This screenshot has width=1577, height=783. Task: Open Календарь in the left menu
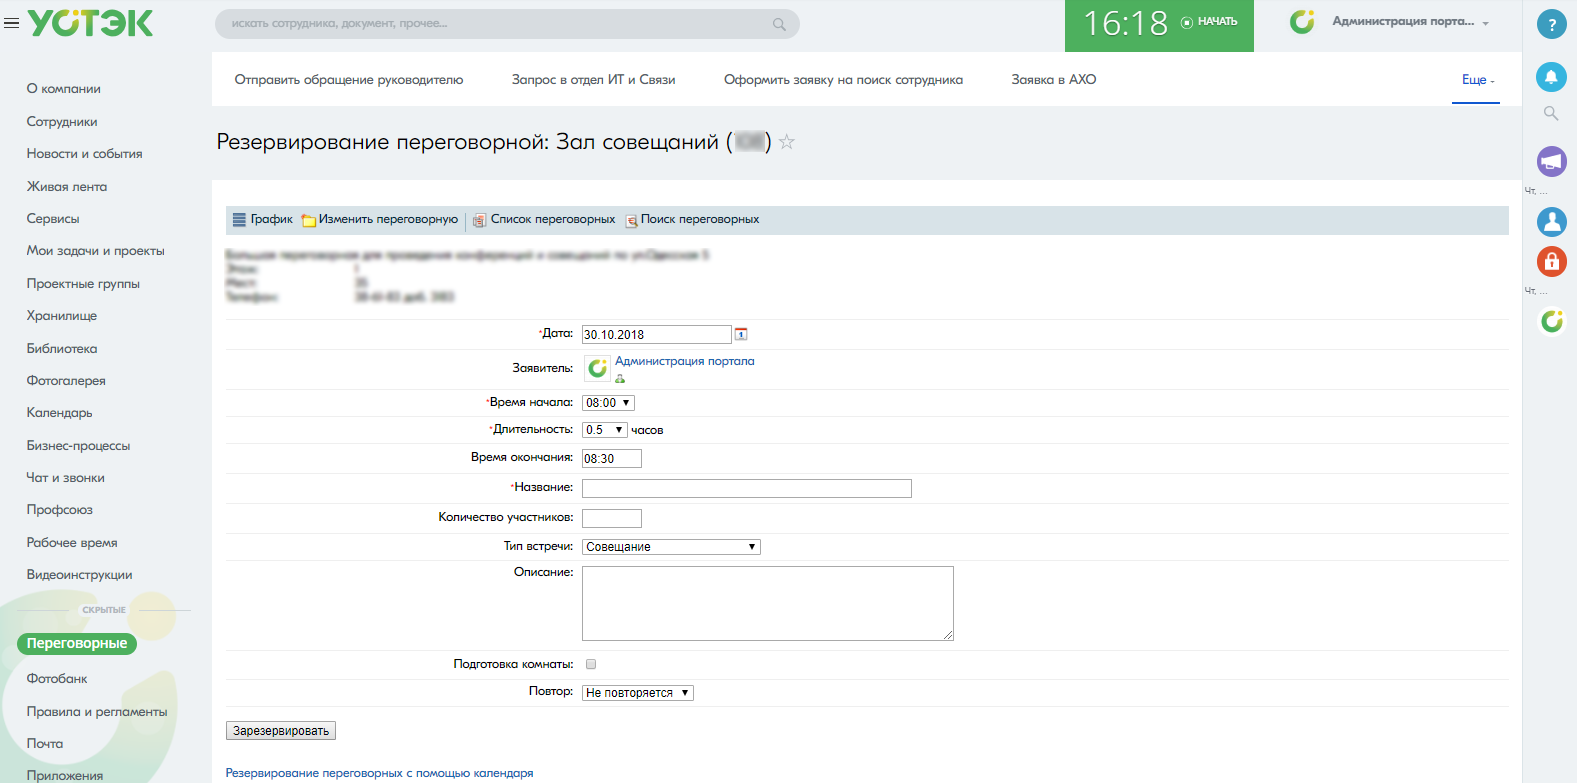tap(59, 413)
